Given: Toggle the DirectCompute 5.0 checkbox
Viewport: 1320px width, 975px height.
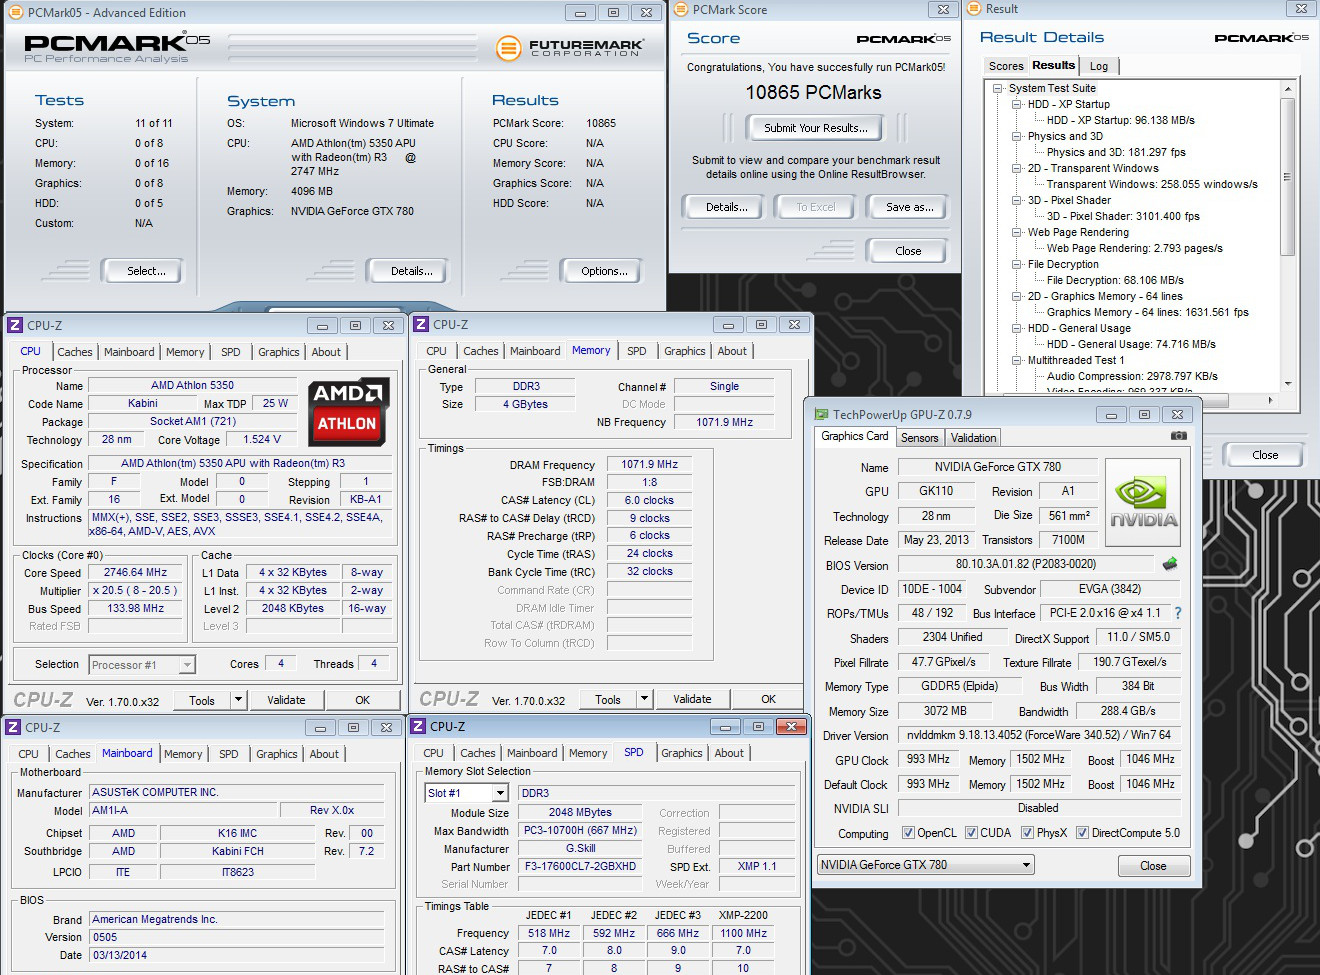Looking at the screenshot, I should [1082, 832].
